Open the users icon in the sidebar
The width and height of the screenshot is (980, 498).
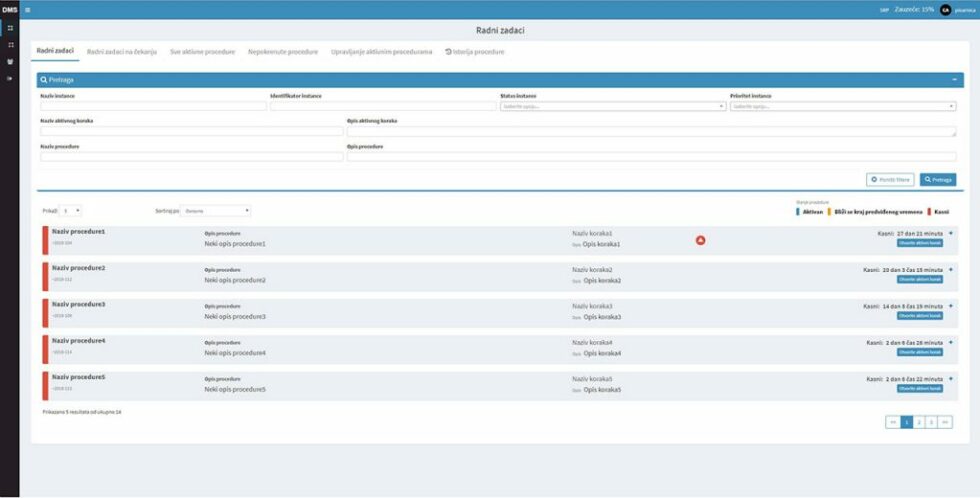(10, 62)
